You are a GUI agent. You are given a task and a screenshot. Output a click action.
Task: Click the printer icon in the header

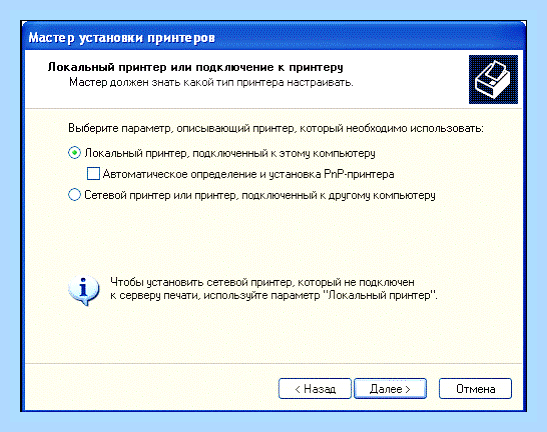click(x=493, y=79)
